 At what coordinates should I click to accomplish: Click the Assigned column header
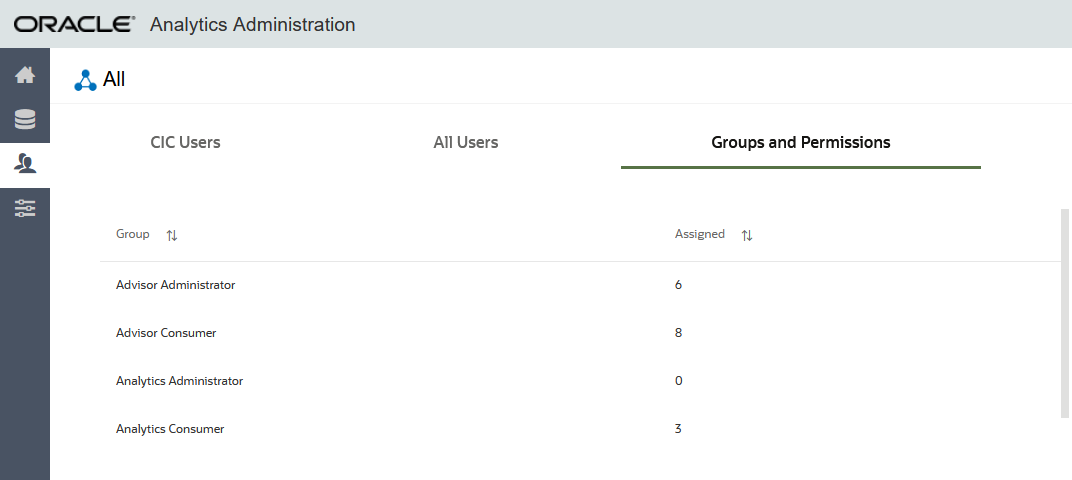699,234
